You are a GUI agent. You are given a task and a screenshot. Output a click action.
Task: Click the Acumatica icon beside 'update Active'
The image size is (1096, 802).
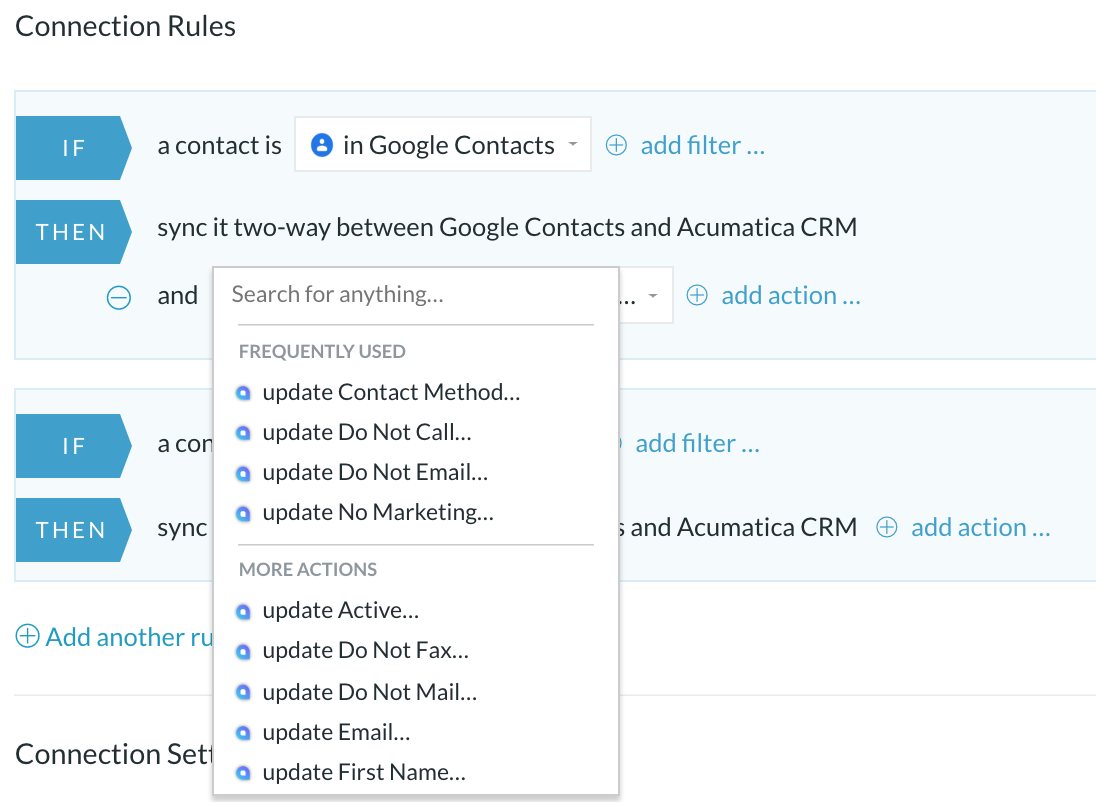click(243, 612)
